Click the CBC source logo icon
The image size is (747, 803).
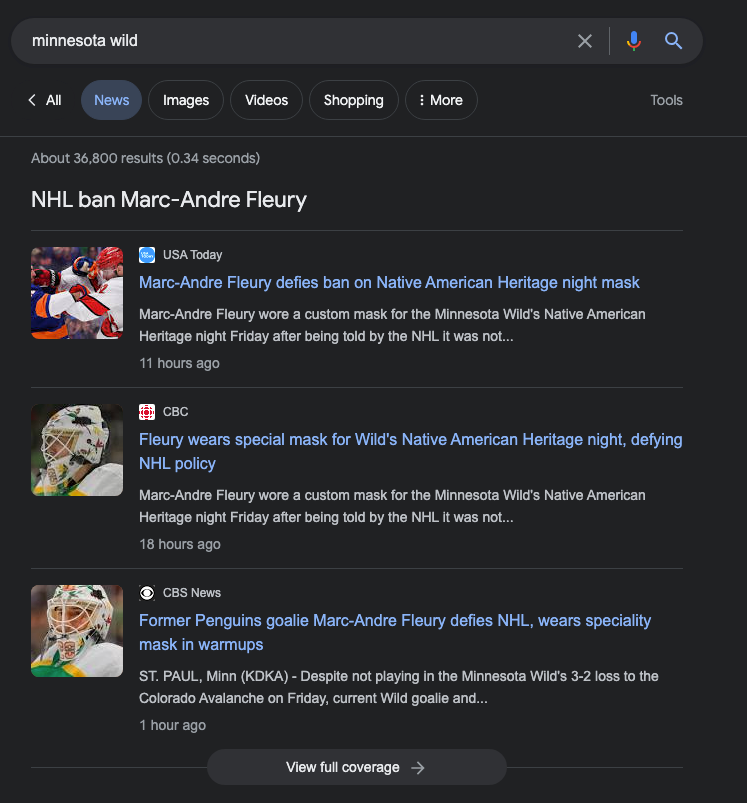click(x=147, y=412)
